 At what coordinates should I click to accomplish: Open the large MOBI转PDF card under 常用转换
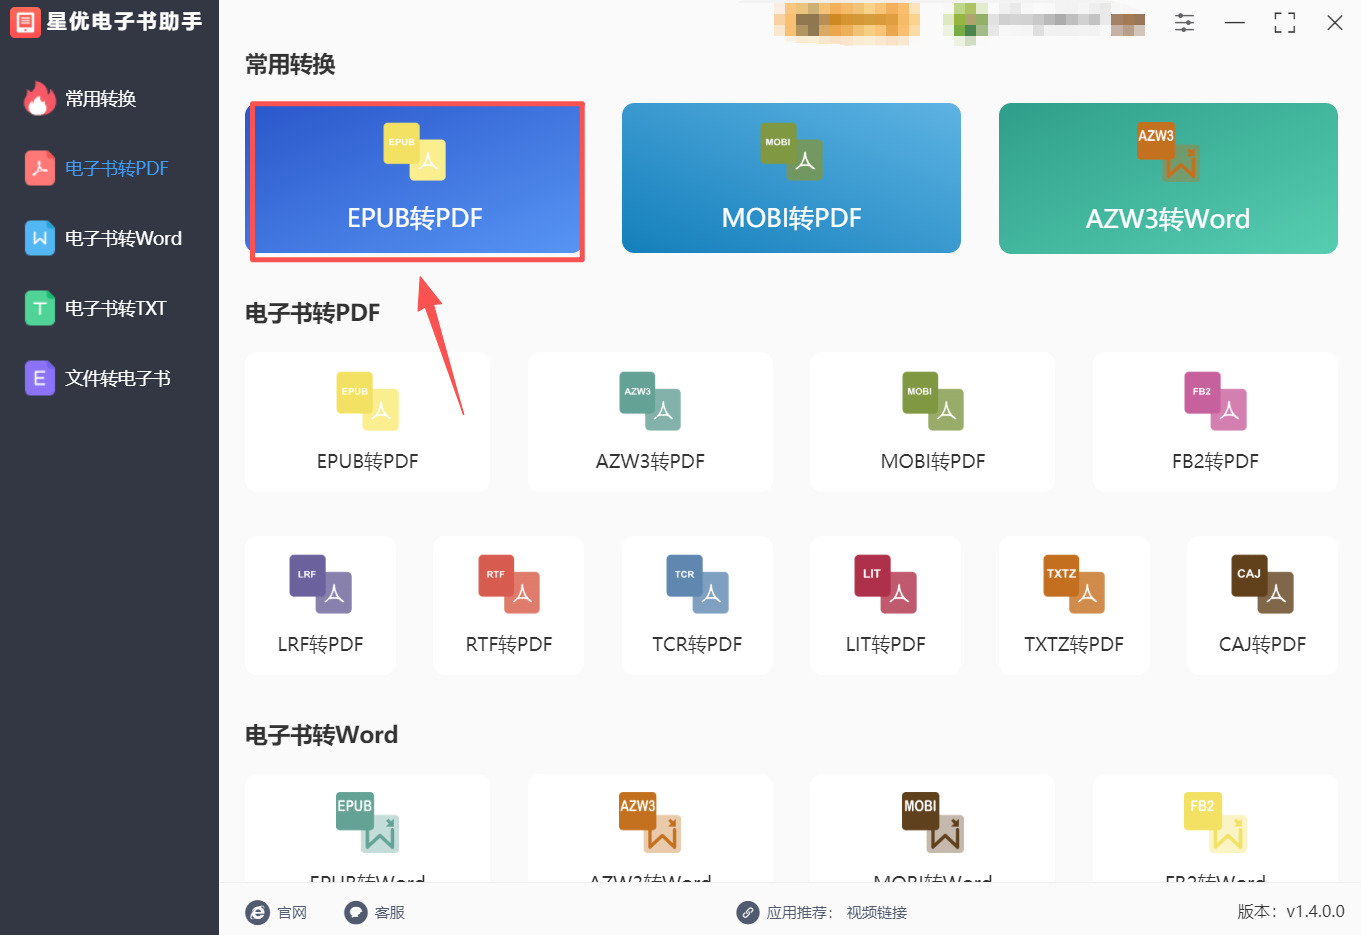[x=791, y=178]
